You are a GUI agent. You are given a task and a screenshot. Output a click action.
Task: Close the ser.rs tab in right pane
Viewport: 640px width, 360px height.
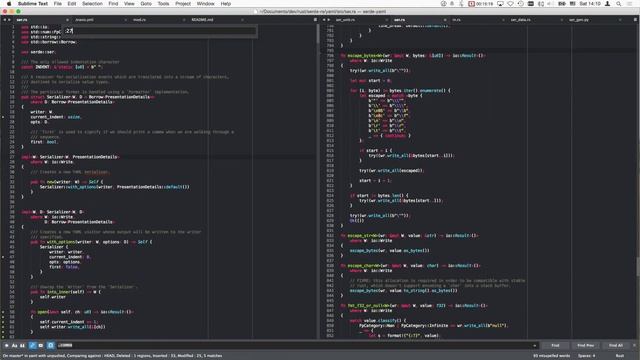(x=445, y=20)
